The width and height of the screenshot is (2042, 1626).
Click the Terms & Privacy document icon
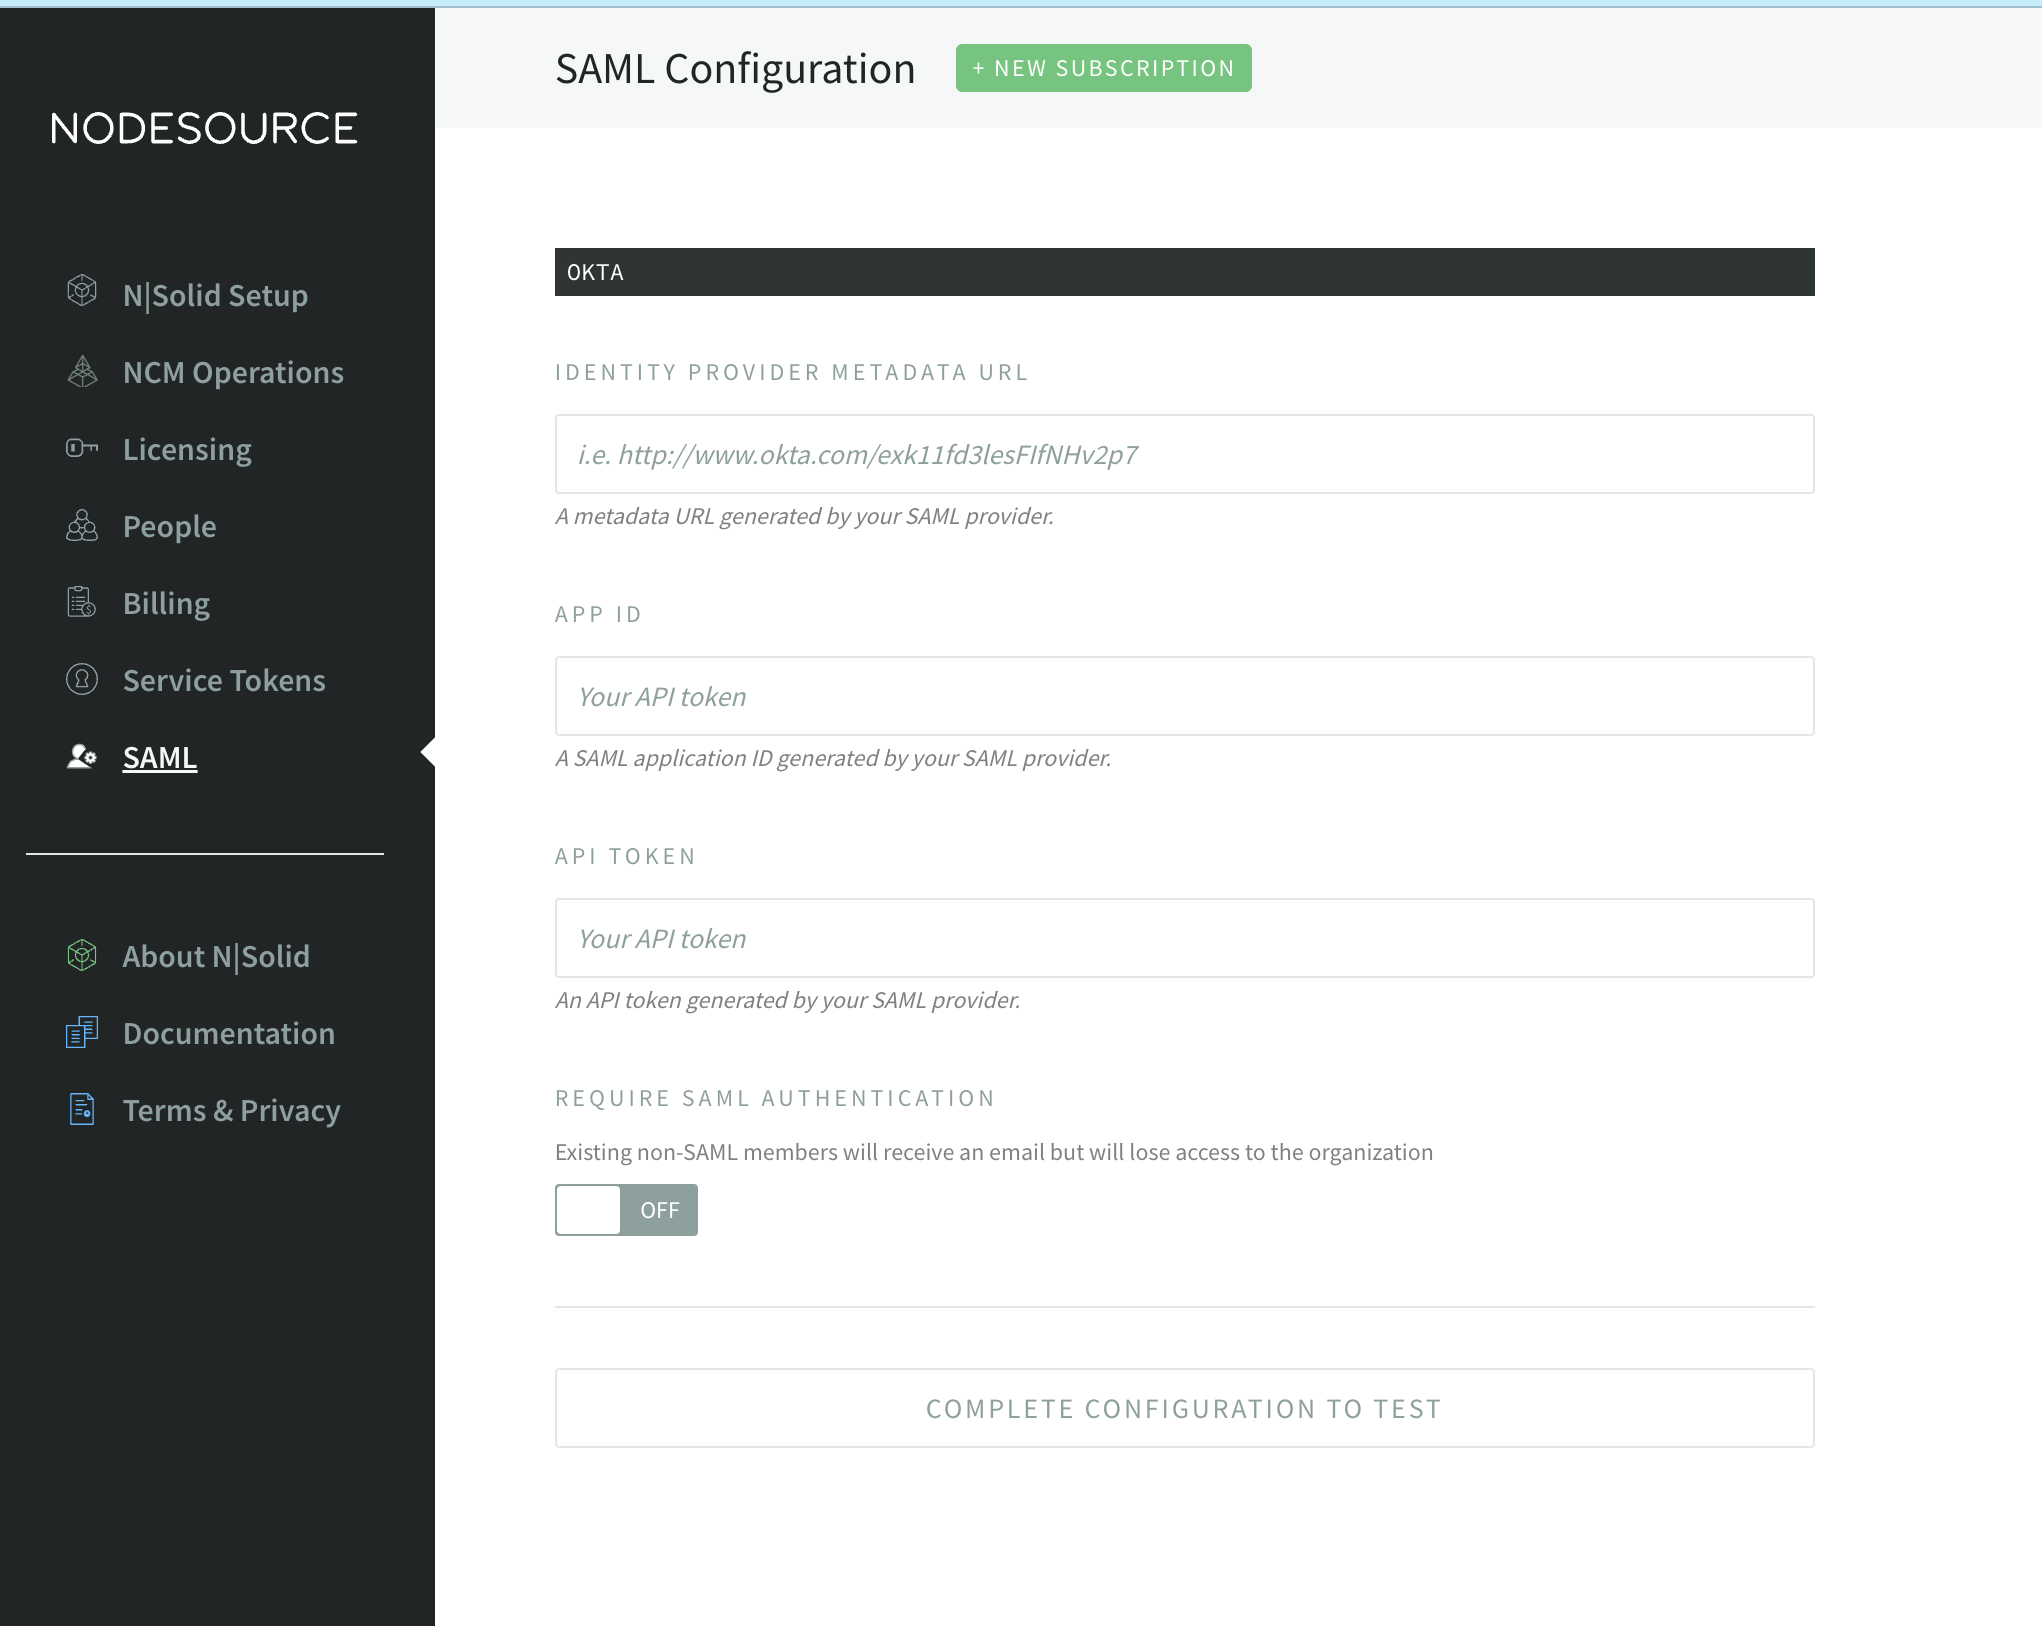pyautogui.click(x=82, y=1109)
